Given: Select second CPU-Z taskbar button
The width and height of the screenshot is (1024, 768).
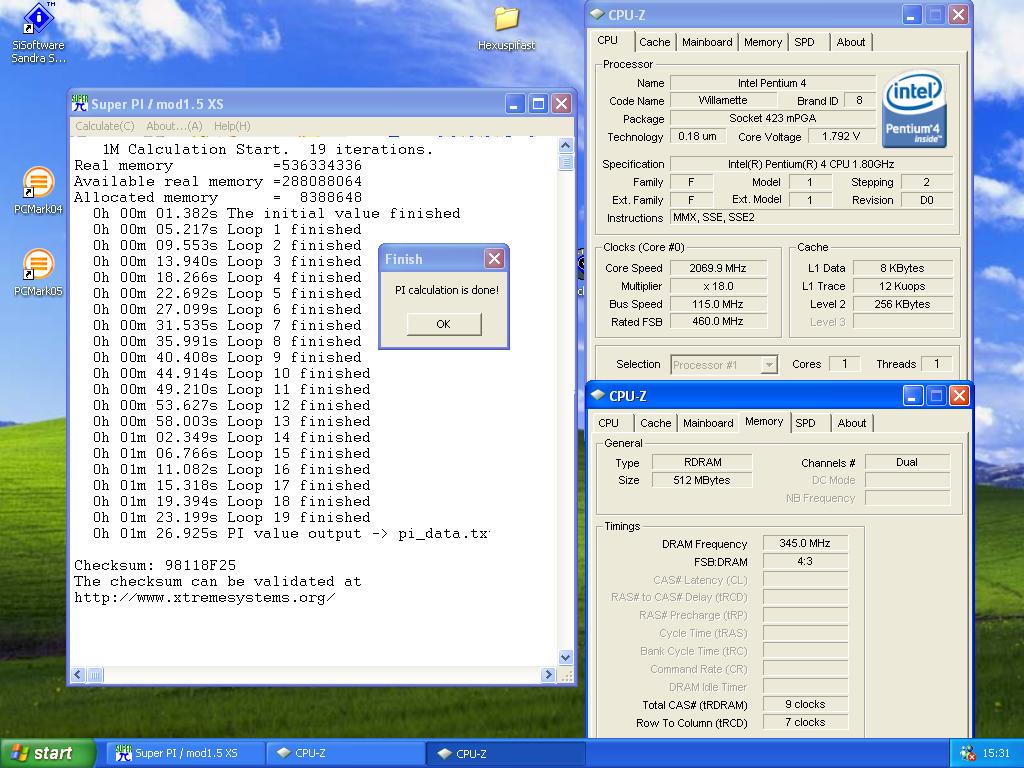Looking at the screenshot, I should pos(505,754).
